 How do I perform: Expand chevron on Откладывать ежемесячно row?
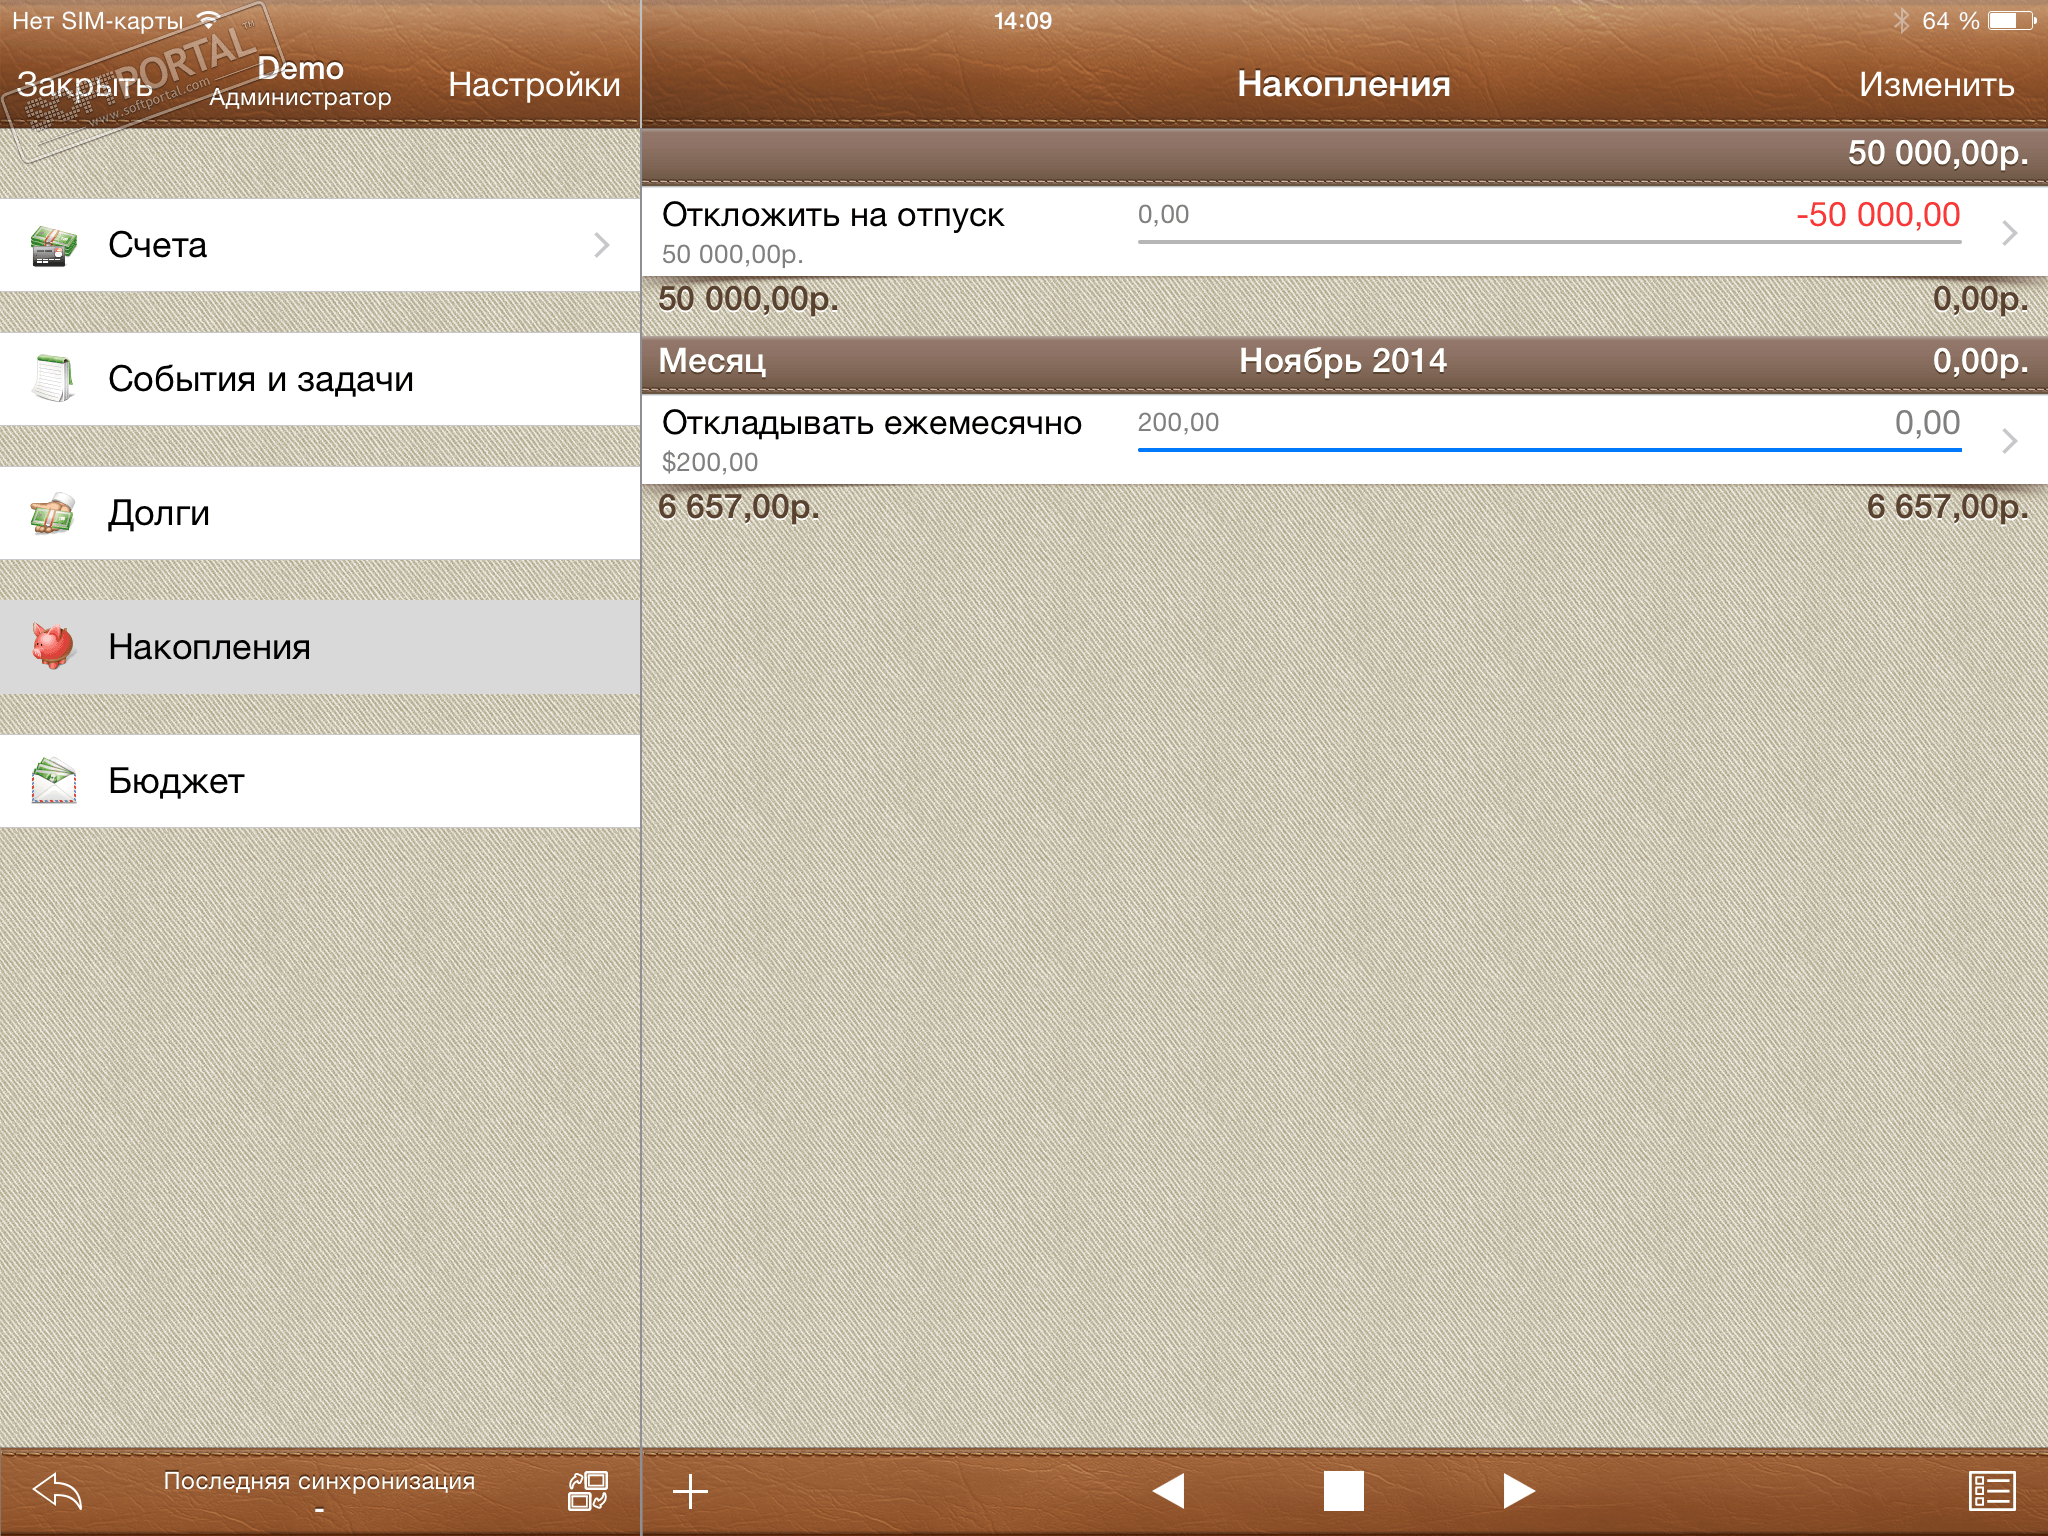[x=2009, y=441]
